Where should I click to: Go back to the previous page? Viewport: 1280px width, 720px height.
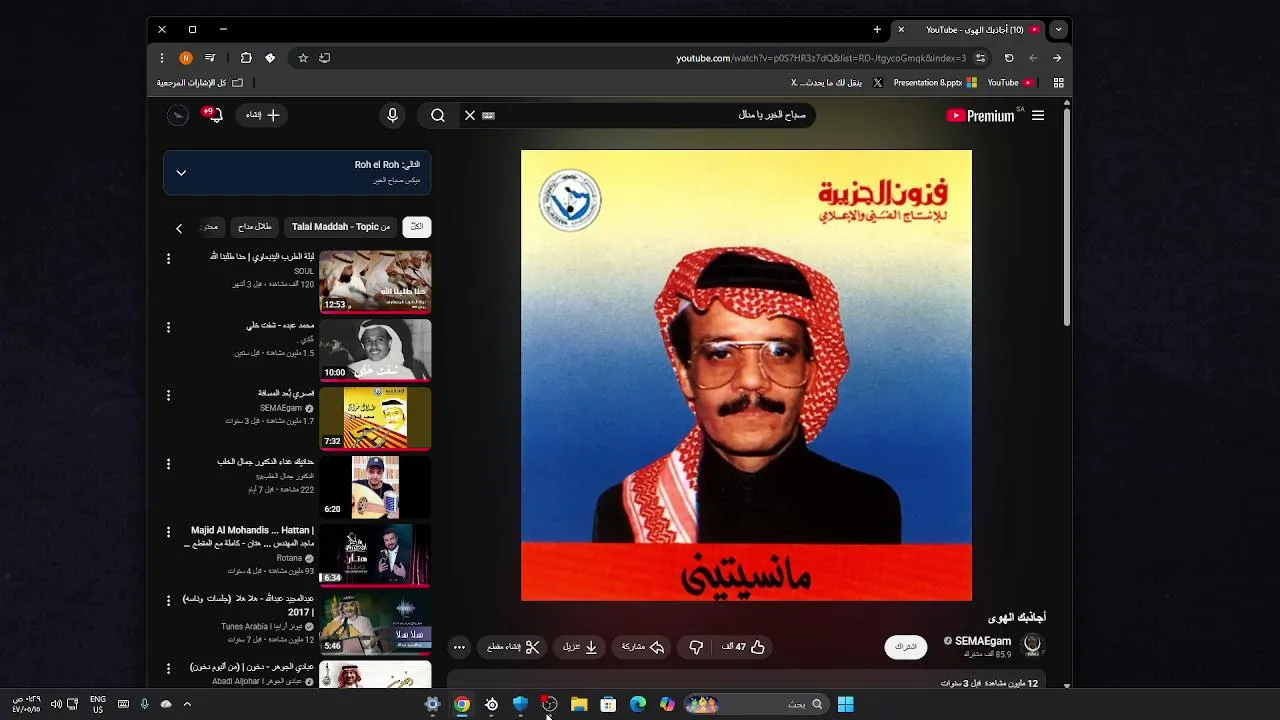tap(1057, 58)
